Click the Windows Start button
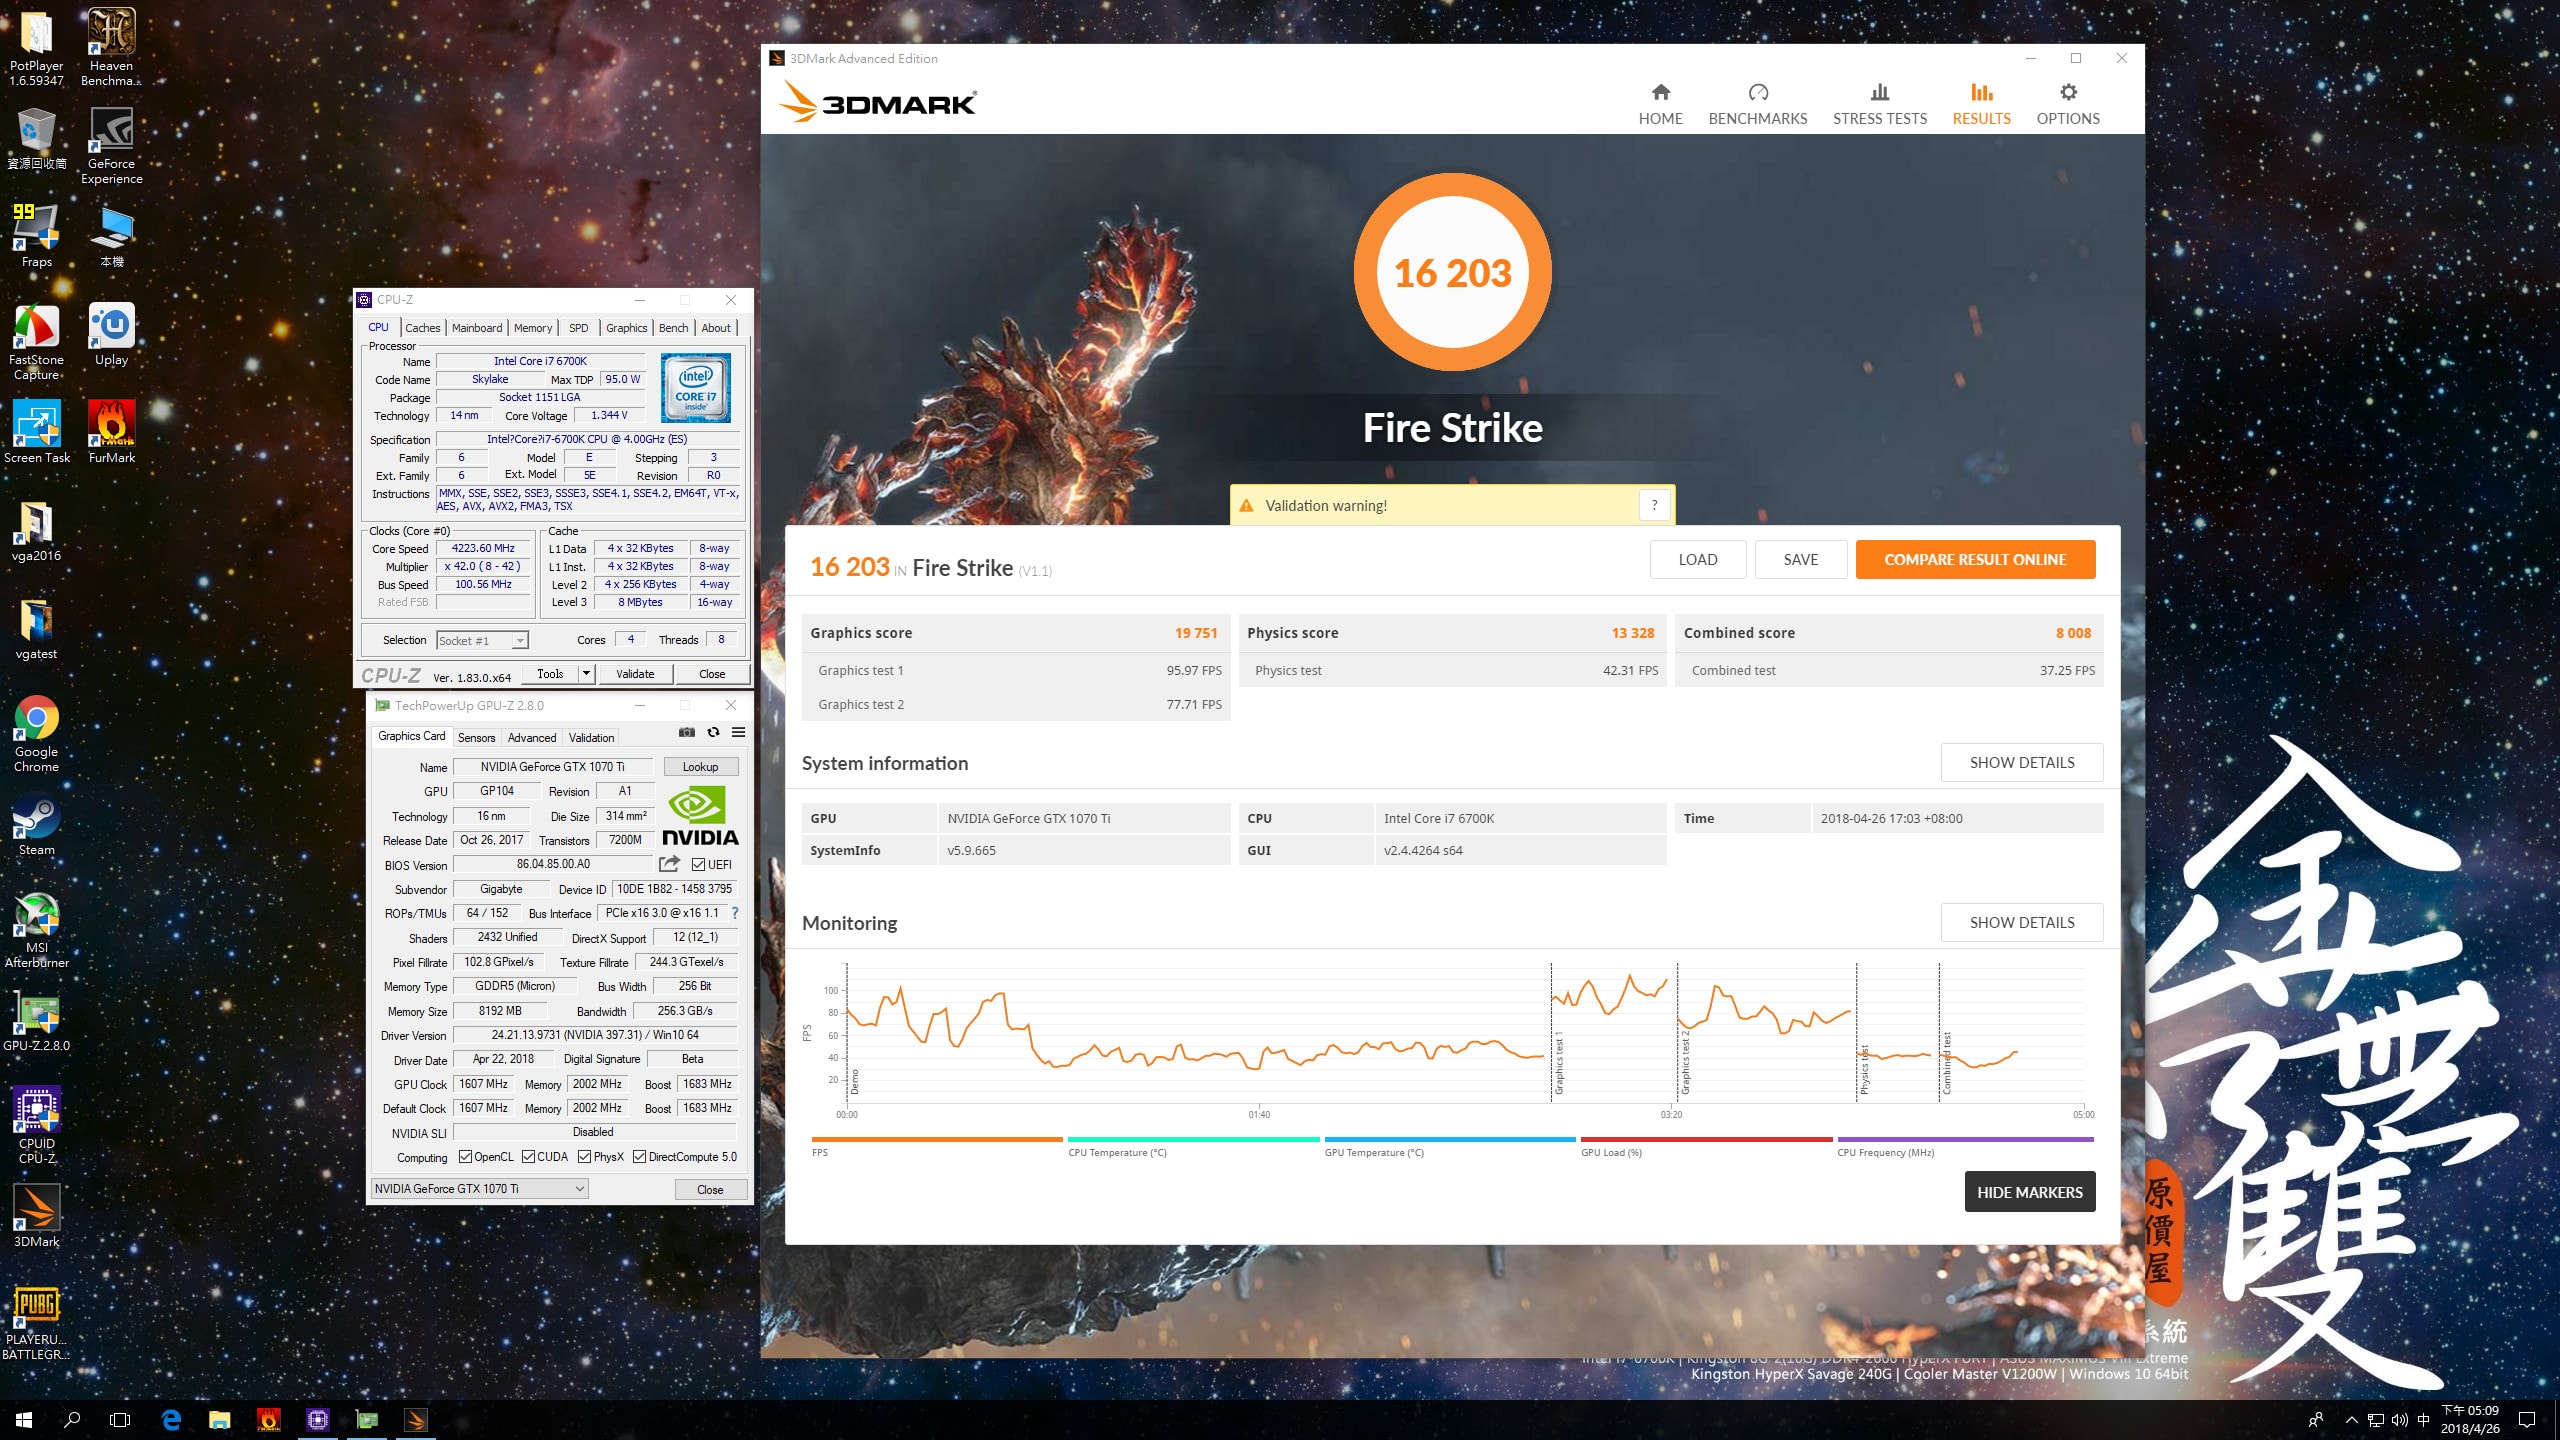The image size is (2560, 1440). [x=24, y=1419]
